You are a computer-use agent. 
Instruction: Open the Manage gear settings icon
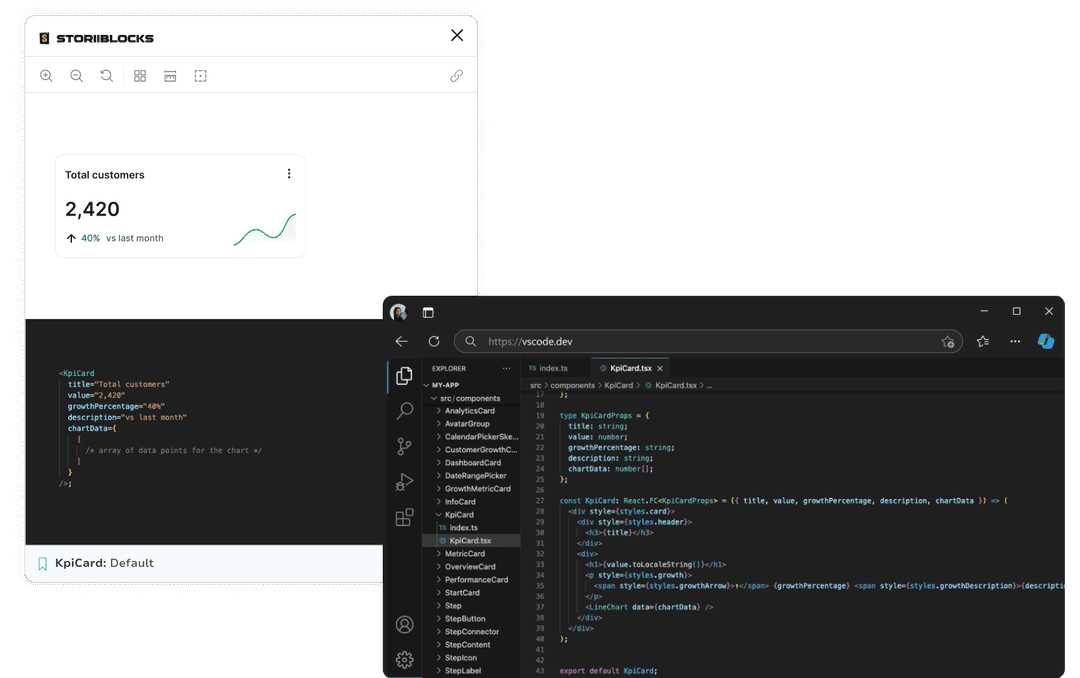404,660
